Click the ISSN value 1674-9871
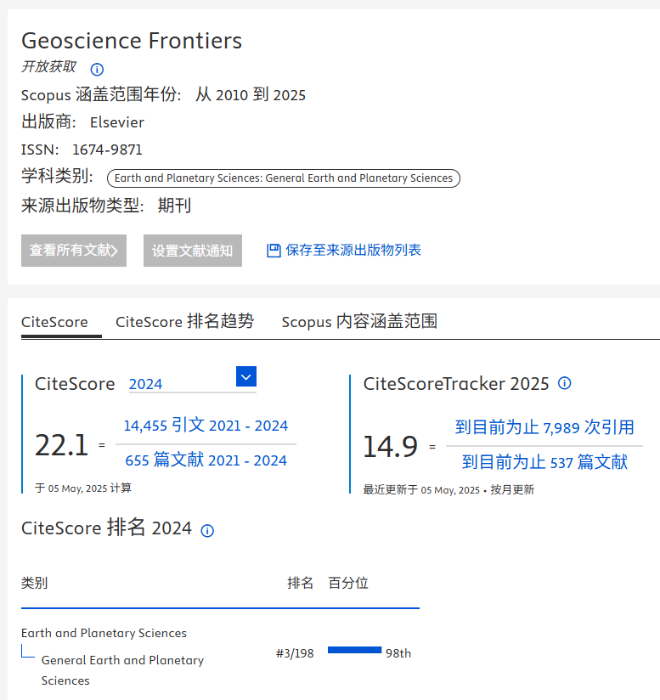The image size is (660, 700). 107,150
